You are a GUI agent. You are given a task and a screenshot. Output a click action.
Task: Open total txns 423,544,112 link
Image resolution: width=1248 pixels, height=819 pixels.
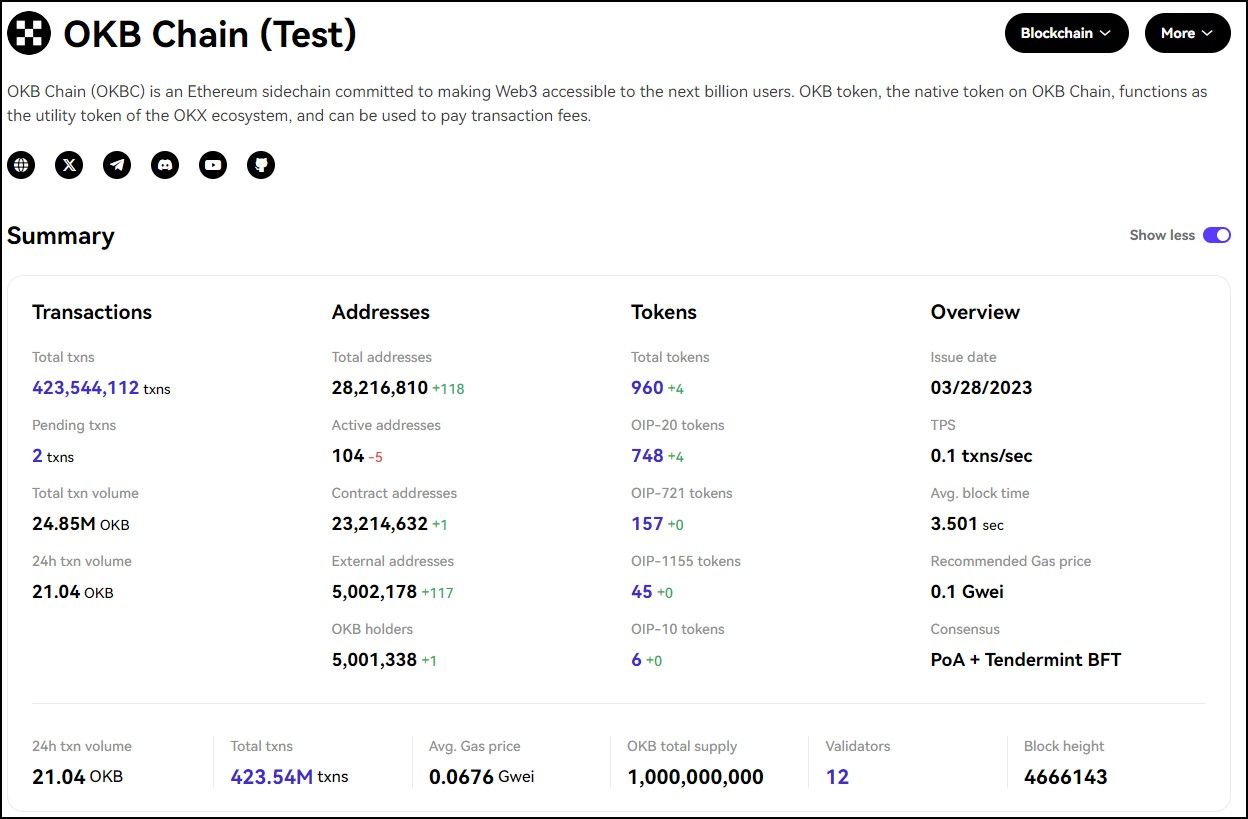[85, 388]
